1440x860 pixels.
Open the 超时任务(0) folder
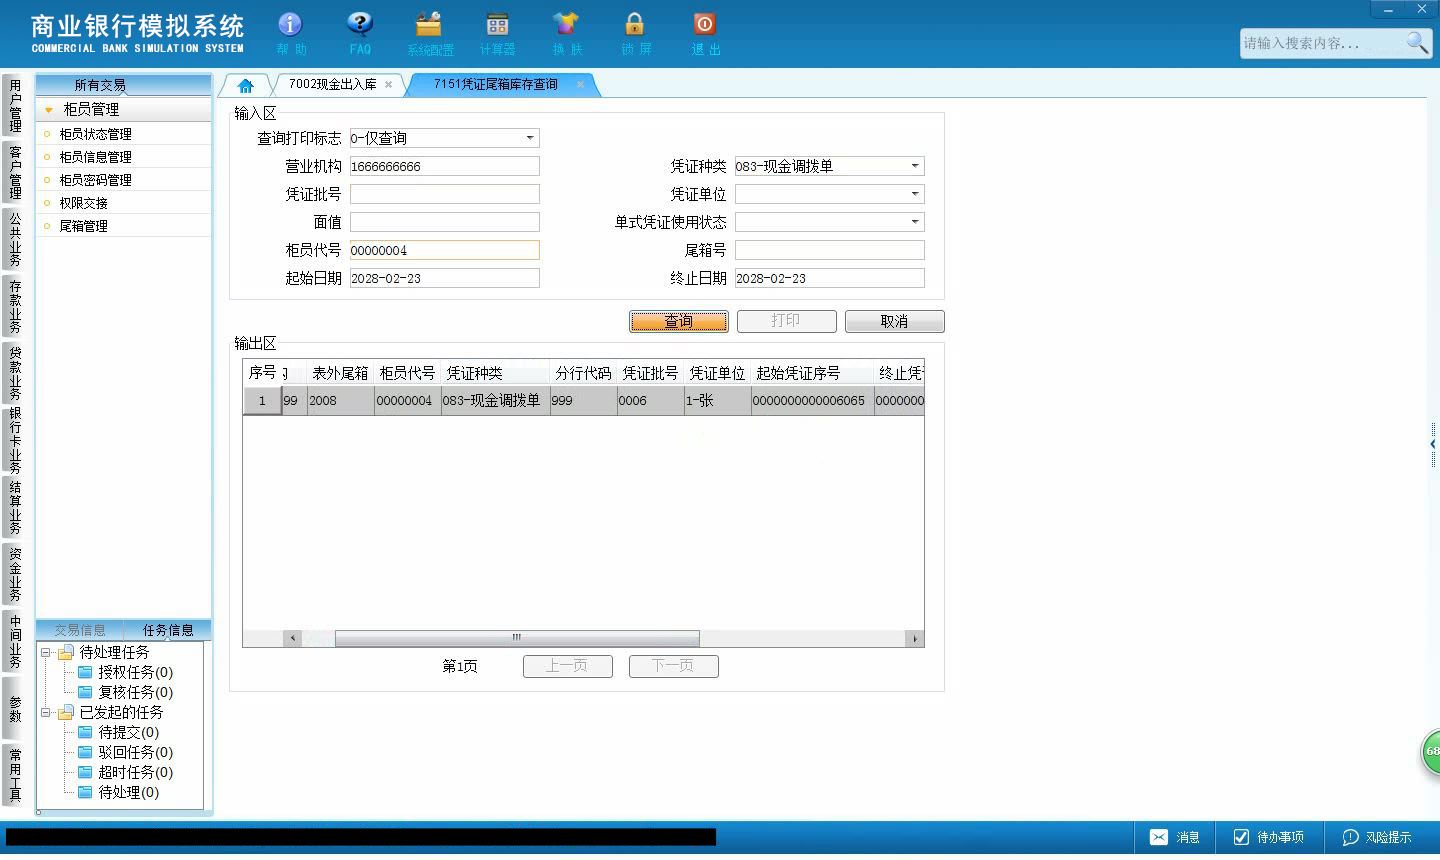coord(125,772)
